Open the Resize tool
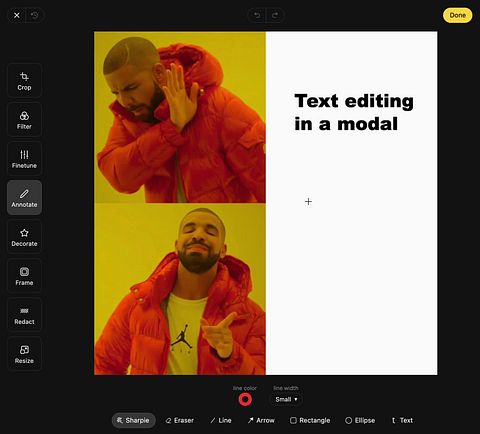The image size is (480, 434). pyautogui.click(x=24, y=354)
